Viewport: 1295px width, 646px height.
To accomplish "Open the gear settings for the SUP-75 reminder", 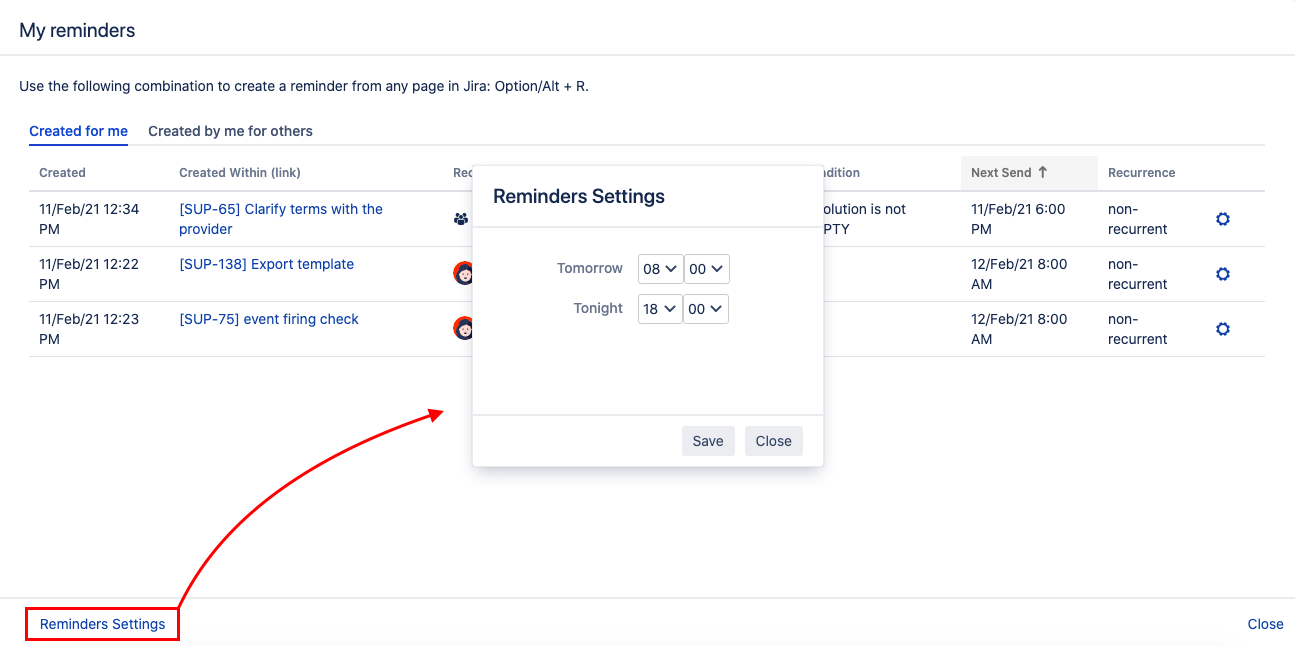I will (1222, 329).
